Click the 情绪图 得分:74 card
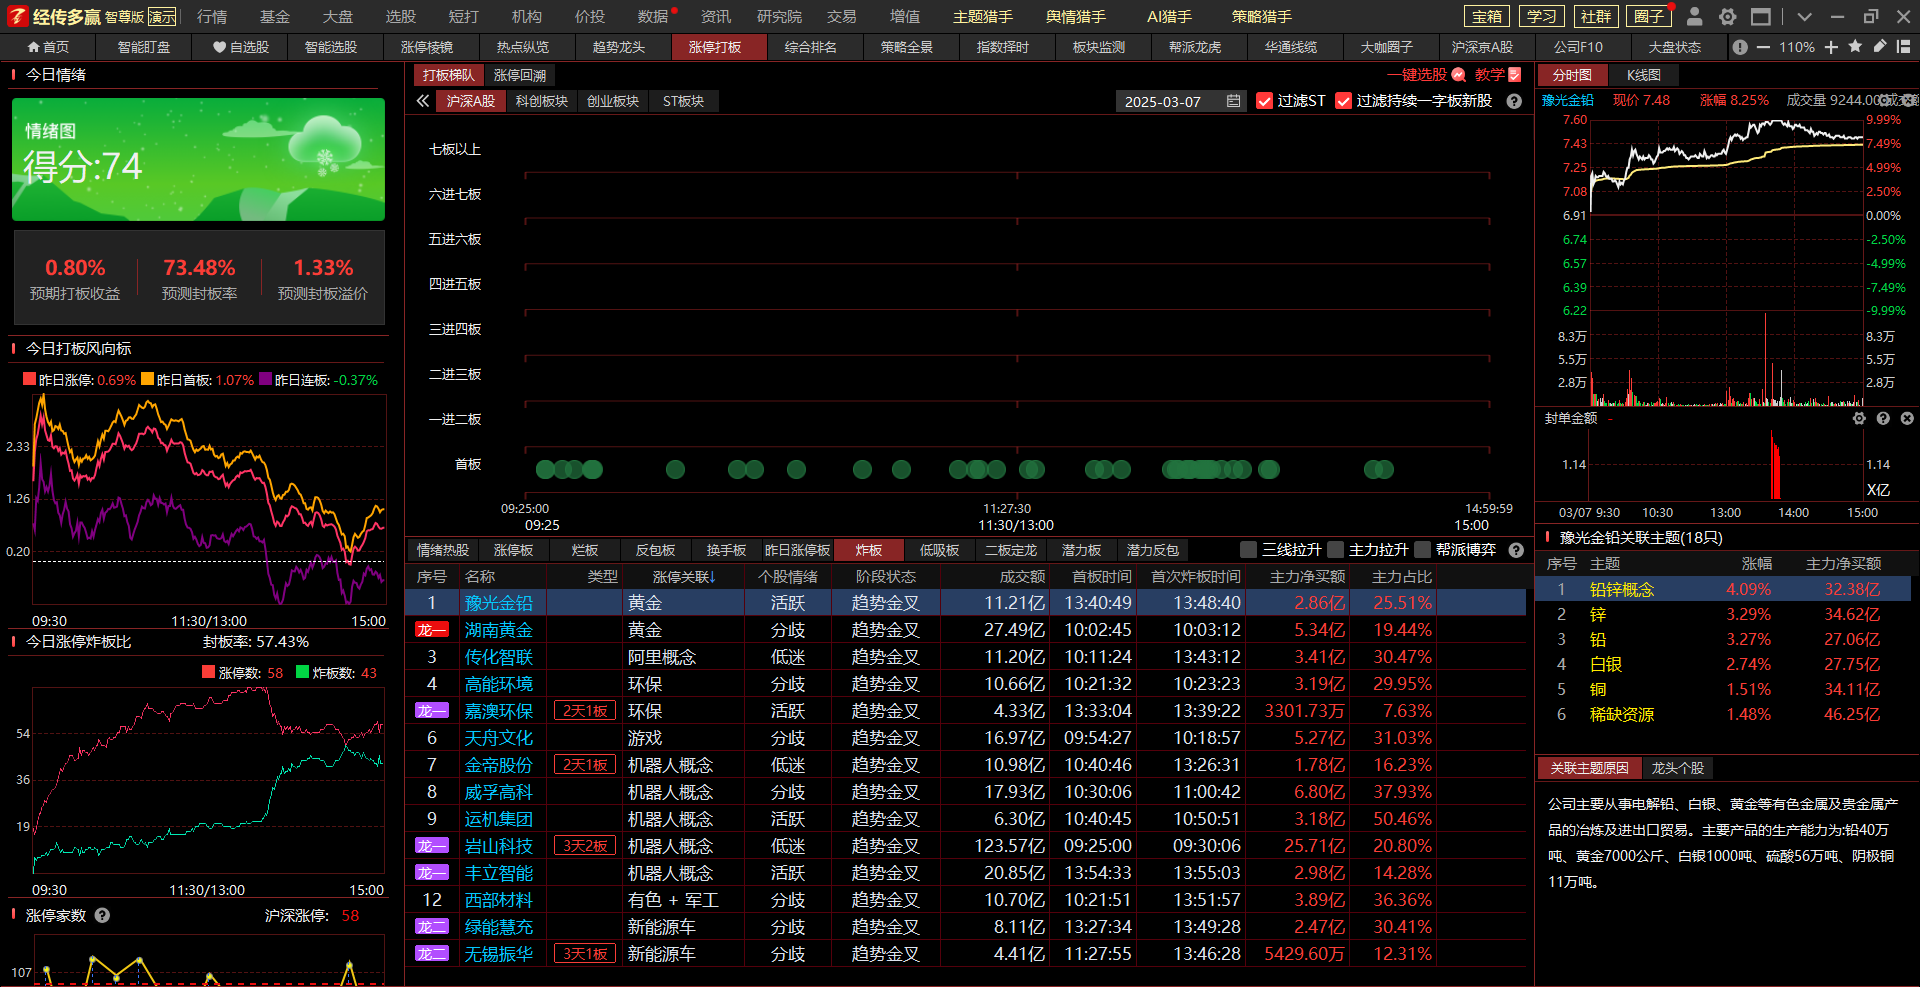1920x987 pixels. [198, 159]
